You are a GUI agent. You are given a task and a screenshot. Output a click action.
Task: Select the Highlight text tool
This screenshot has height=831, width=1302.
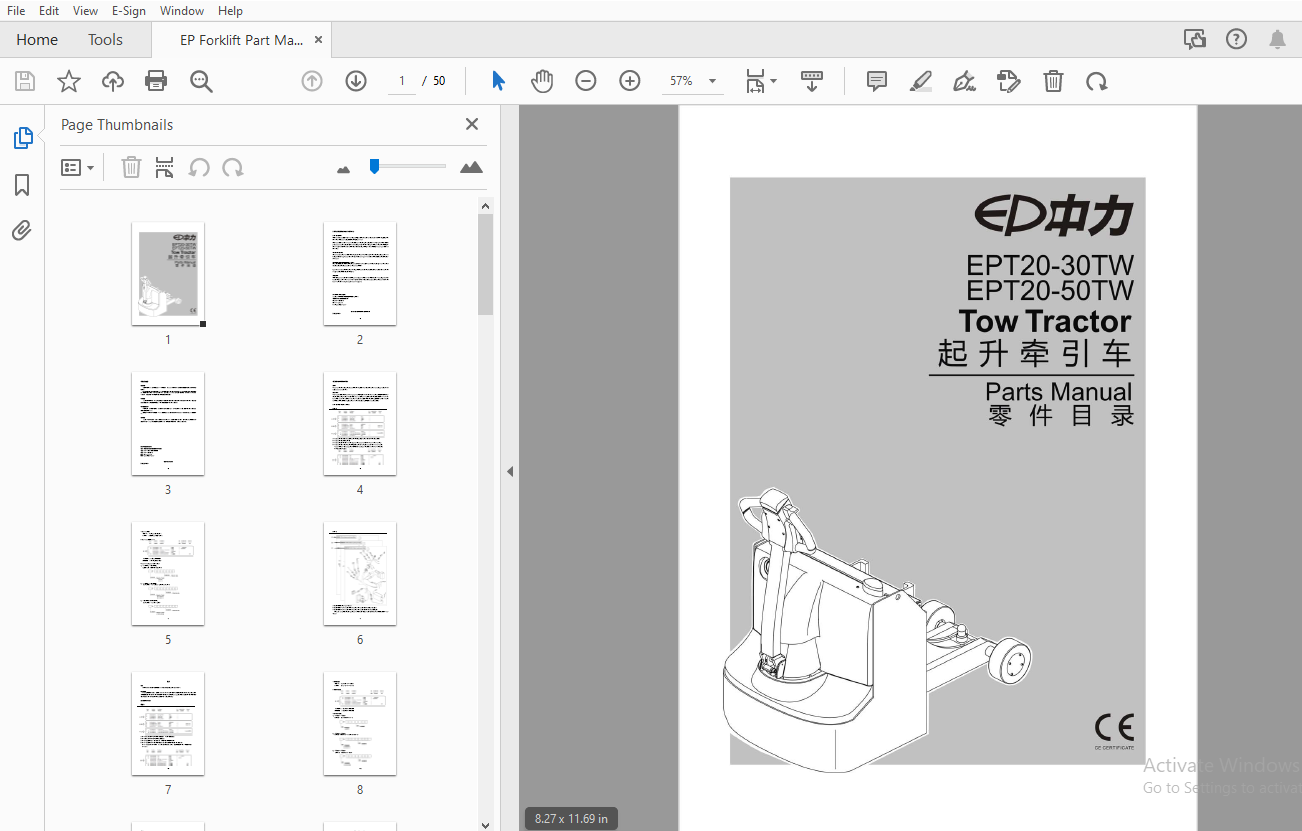921,81
